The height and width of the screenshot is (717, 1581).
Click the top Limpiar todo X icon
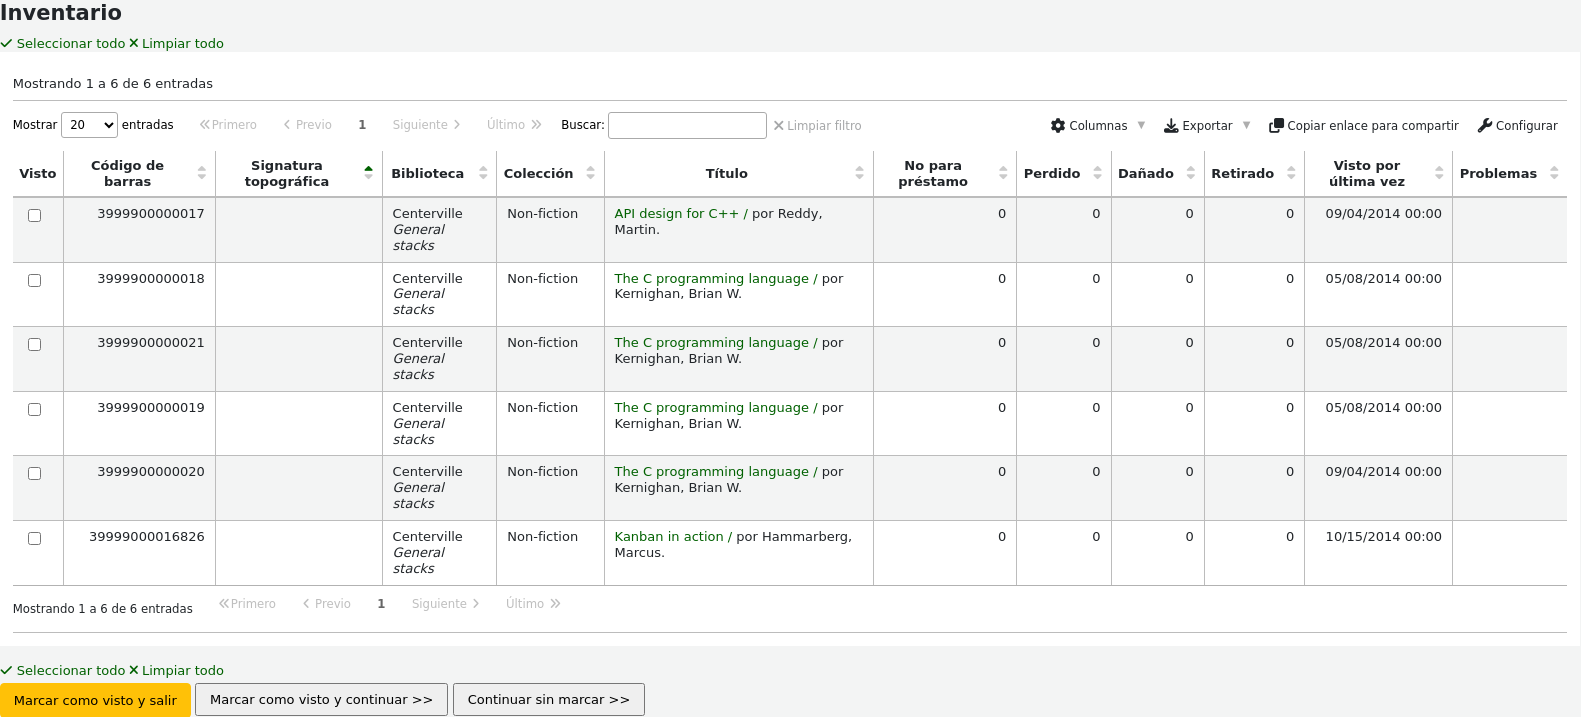pos(134,44)
